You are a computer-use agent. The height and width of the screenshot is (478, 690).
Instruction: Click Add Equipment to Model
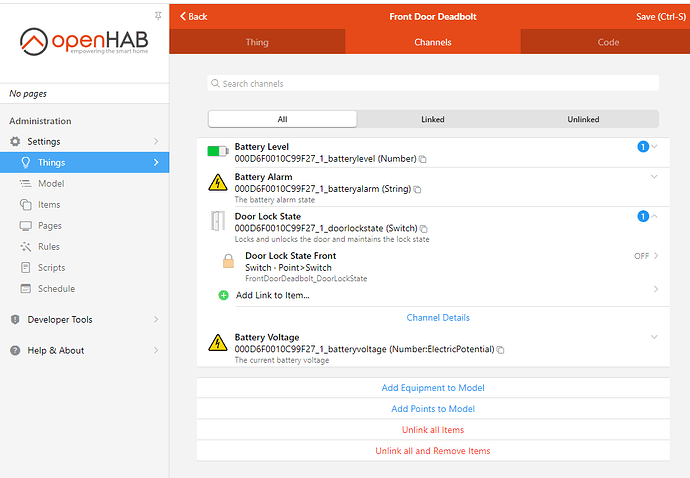(x=432, y=388)
